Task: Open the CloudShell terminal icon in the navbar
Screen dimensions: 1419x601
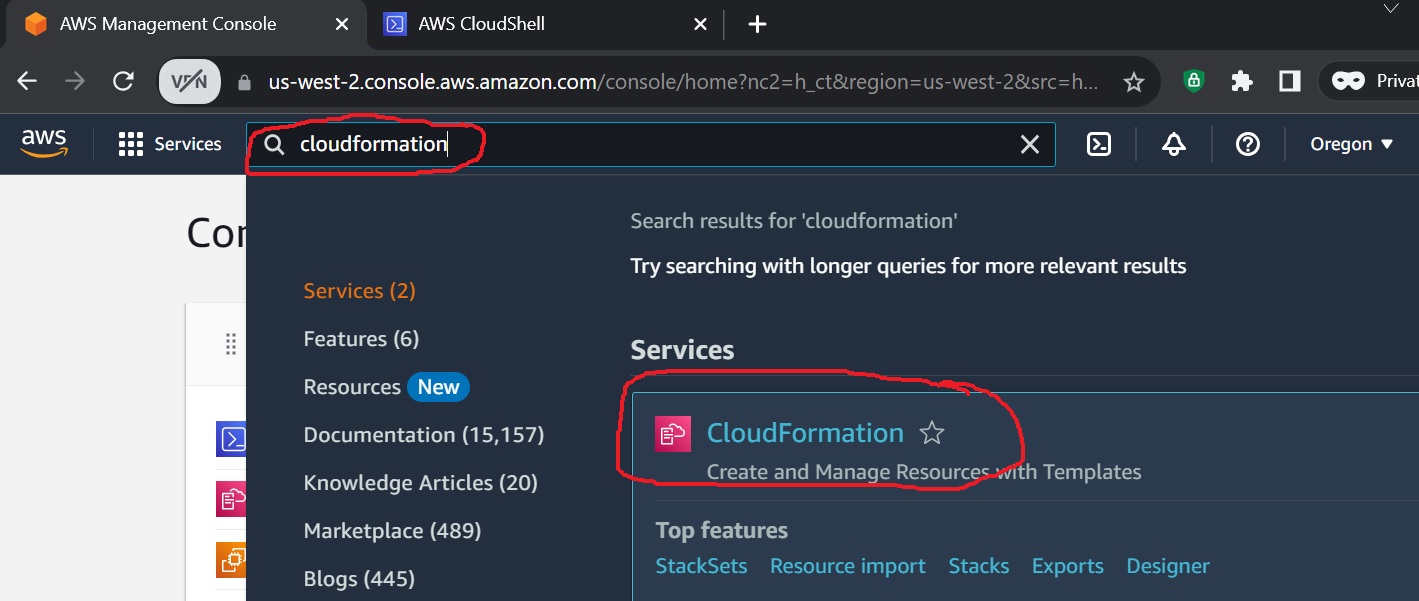Action: [1098, 144]
